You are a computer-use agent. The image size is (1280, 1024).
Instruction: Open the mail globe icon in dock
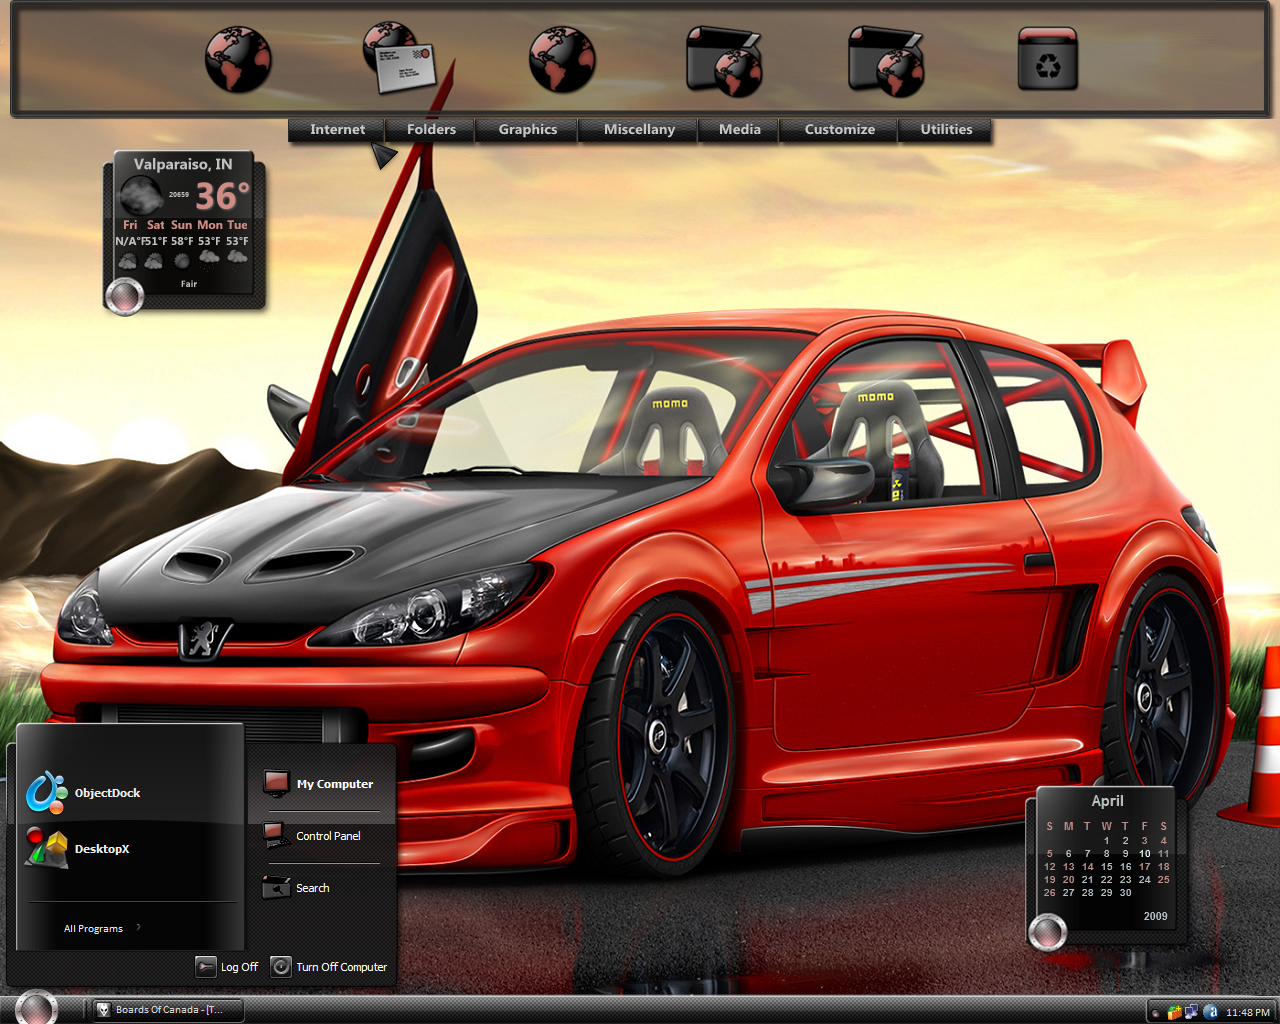click(398, 59)
